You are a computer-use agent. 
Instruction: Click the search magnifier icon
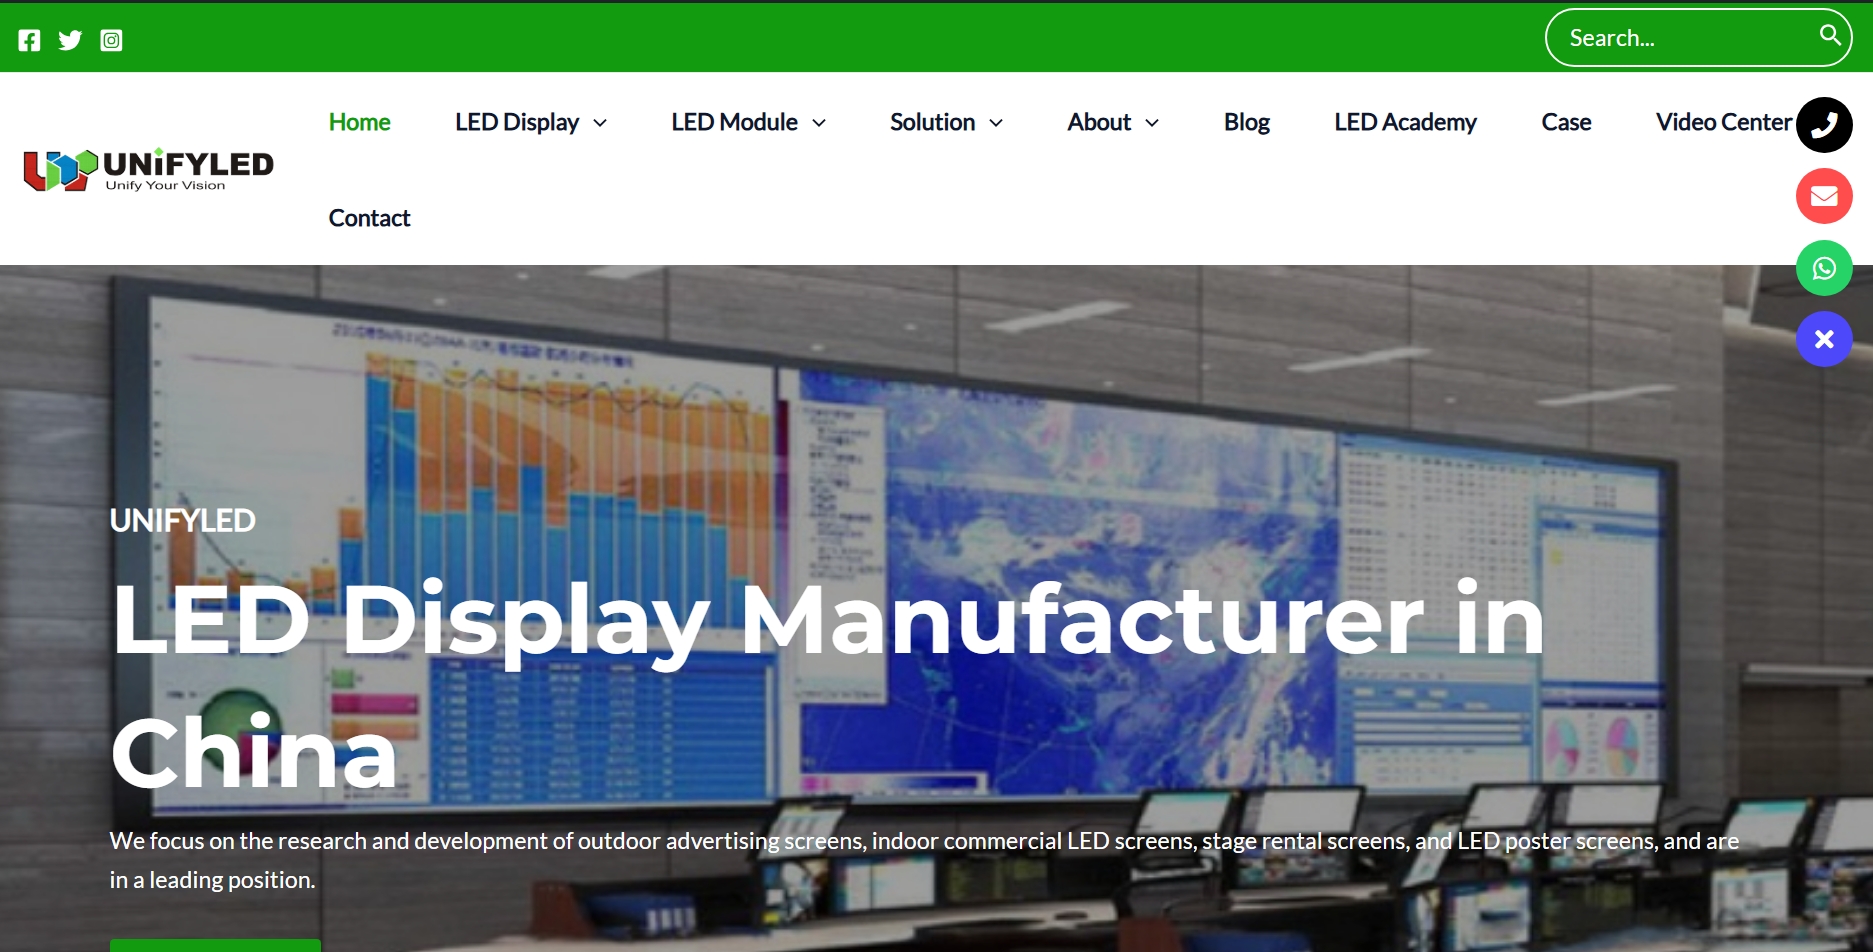(1830, 35)
